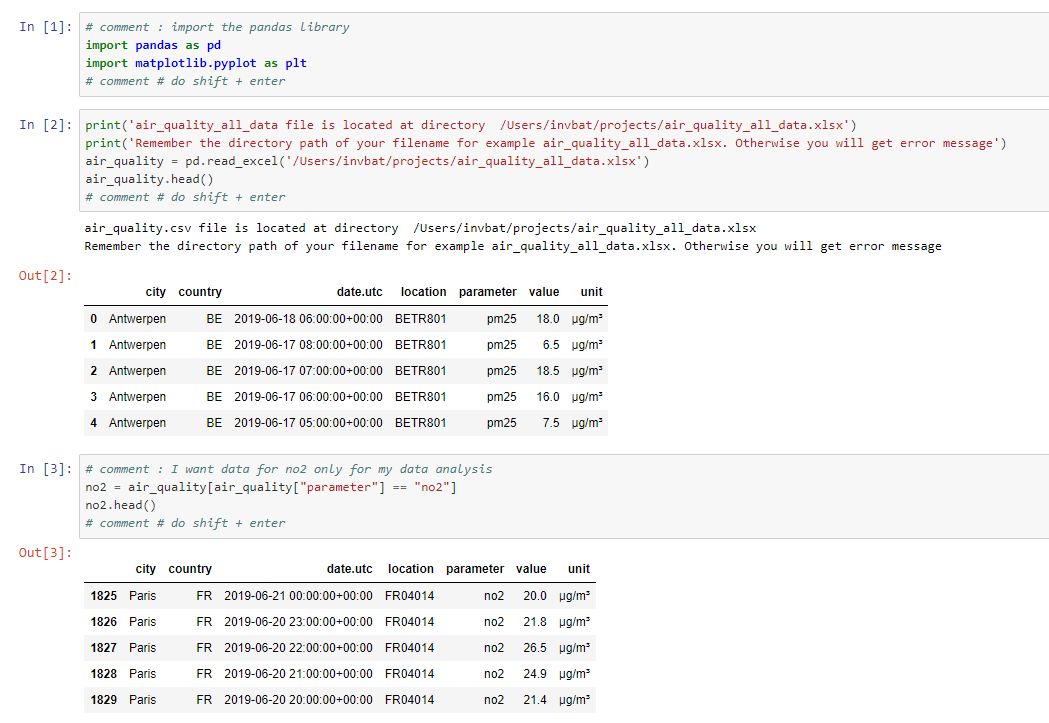Image resolution: width=1049 pixels, height=723 pixels.
Task: Click the pd.read_excel line in cell 2
Action: (367, 161)
